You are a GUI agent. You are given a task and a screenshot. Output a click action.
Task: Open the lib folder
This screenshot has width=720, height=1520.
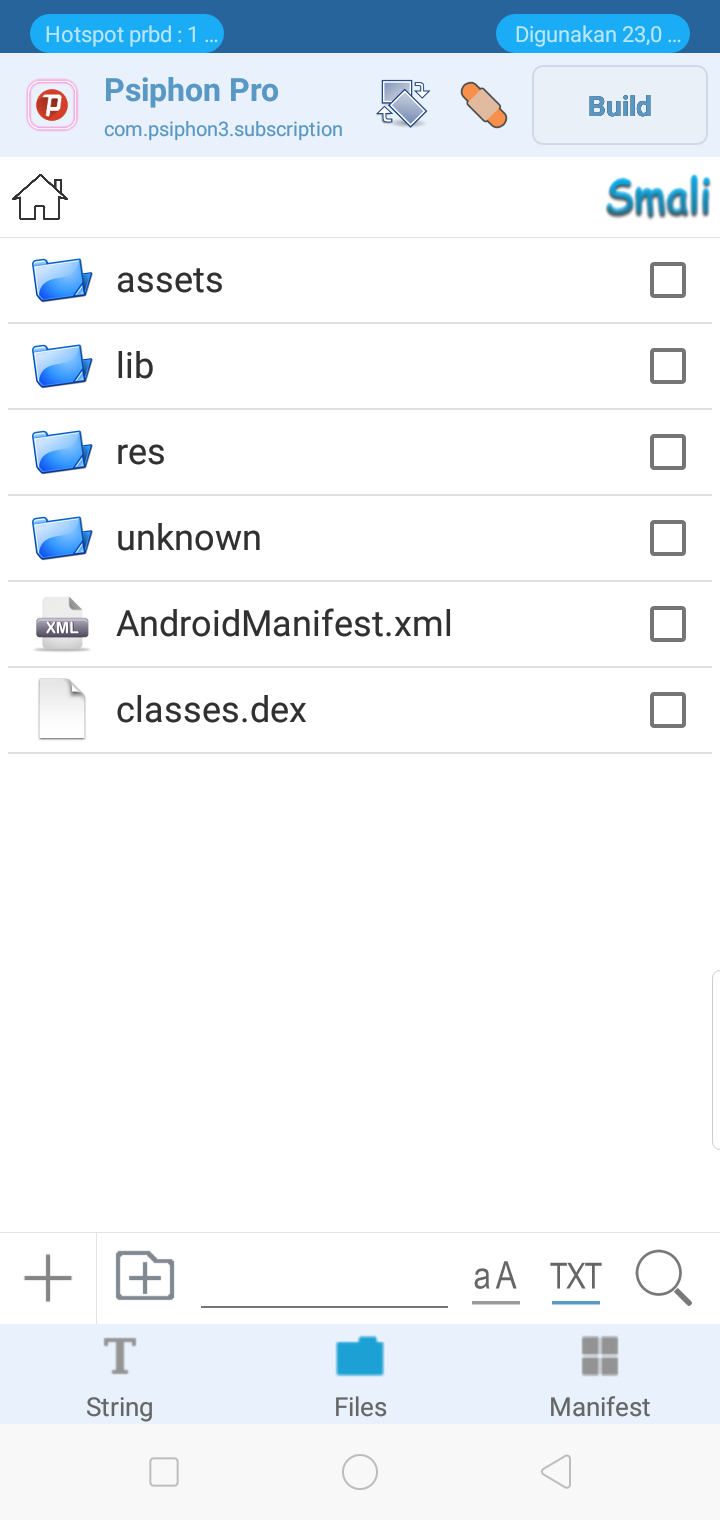pos(135,366)
